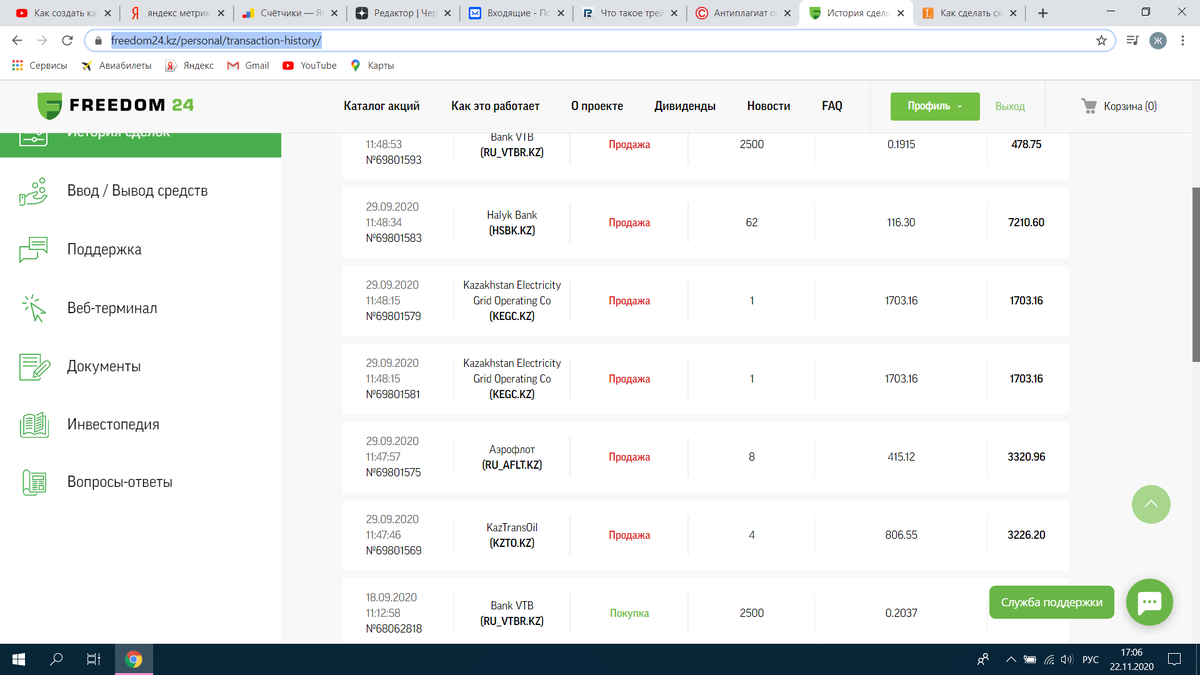
Task: Open a new browser tab
Action: pos(1043,13)
